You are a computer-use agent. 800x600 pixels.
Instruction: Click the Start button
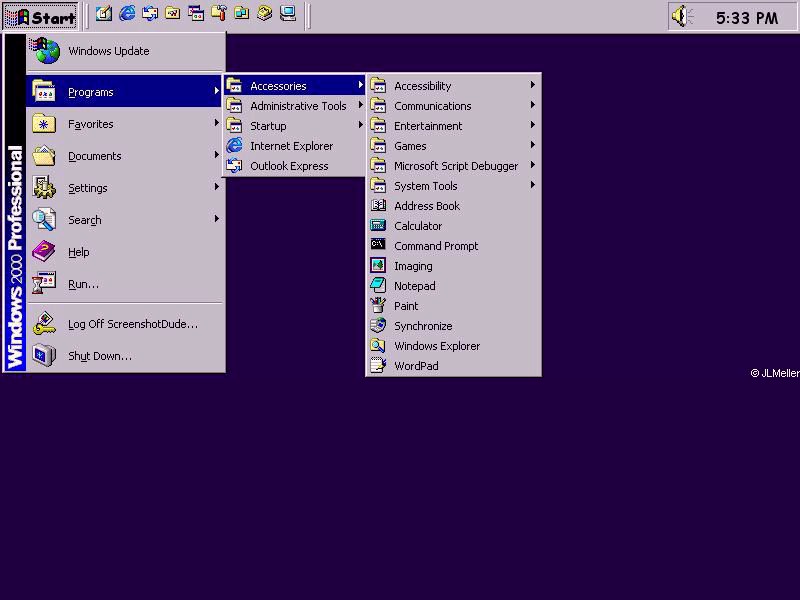[x=41, y=17]
